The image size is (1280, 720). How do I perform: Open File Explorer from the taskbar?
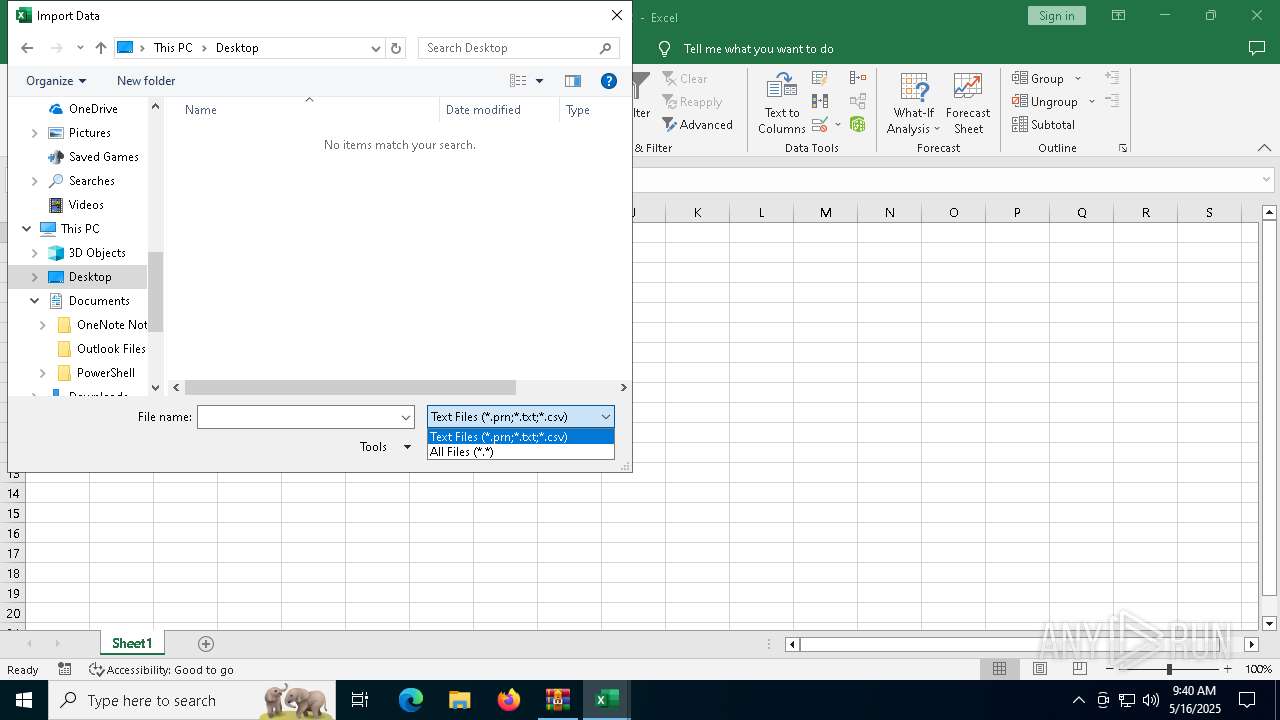[x=460, y=700]
